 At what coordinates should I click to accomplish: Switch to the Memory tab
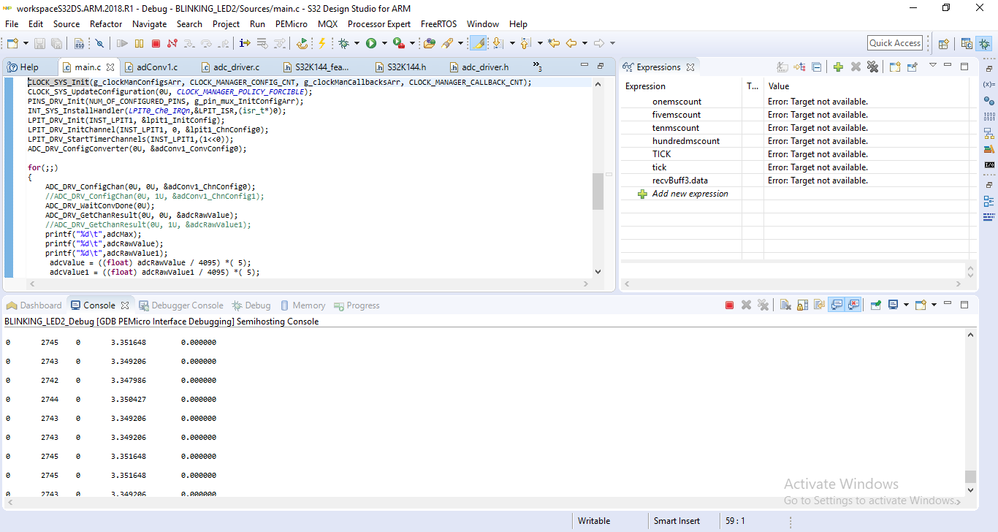click(x=302, y=305)
